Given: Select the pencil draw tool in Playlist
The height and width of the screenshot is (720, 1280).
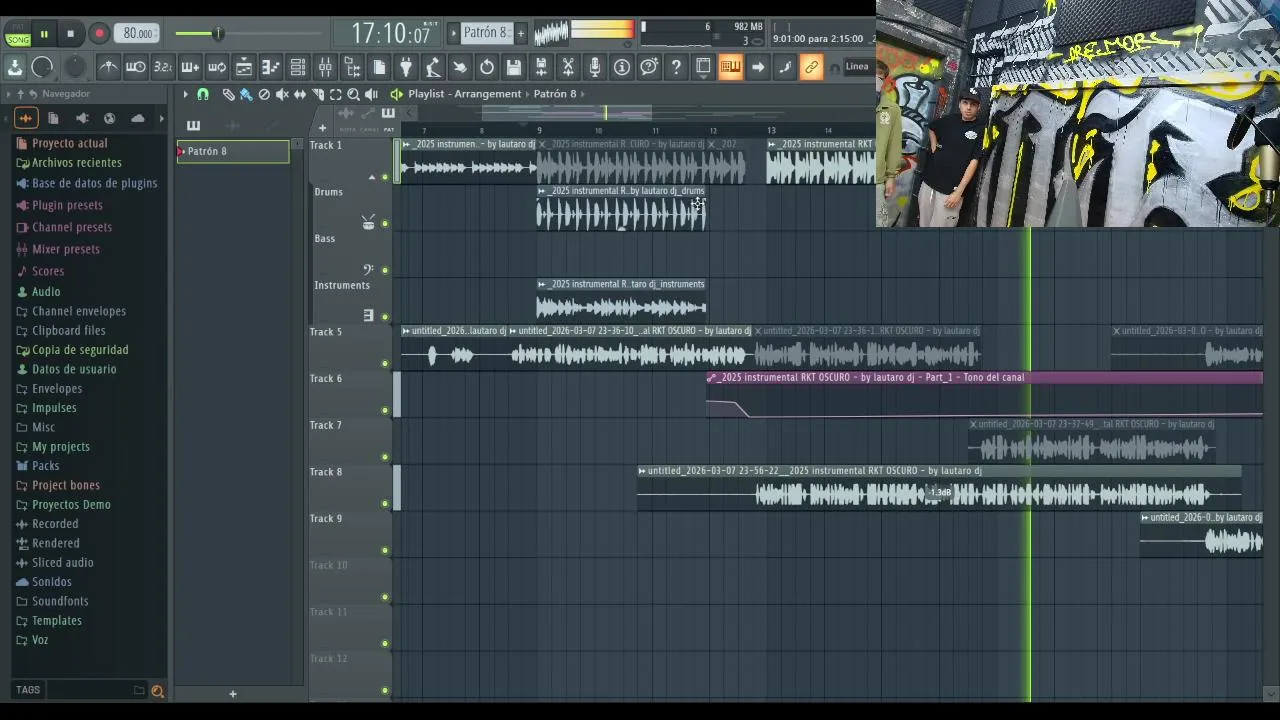Looking at the screenshot, I should 228,94.
